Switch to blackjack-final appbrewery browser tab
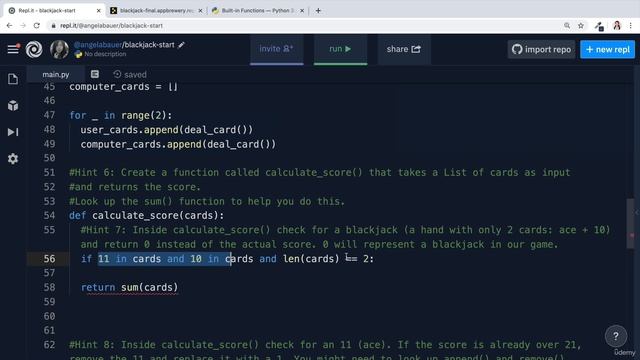Image resolution: width=640 pixels, height=360 pixels. tap(156, 11)
